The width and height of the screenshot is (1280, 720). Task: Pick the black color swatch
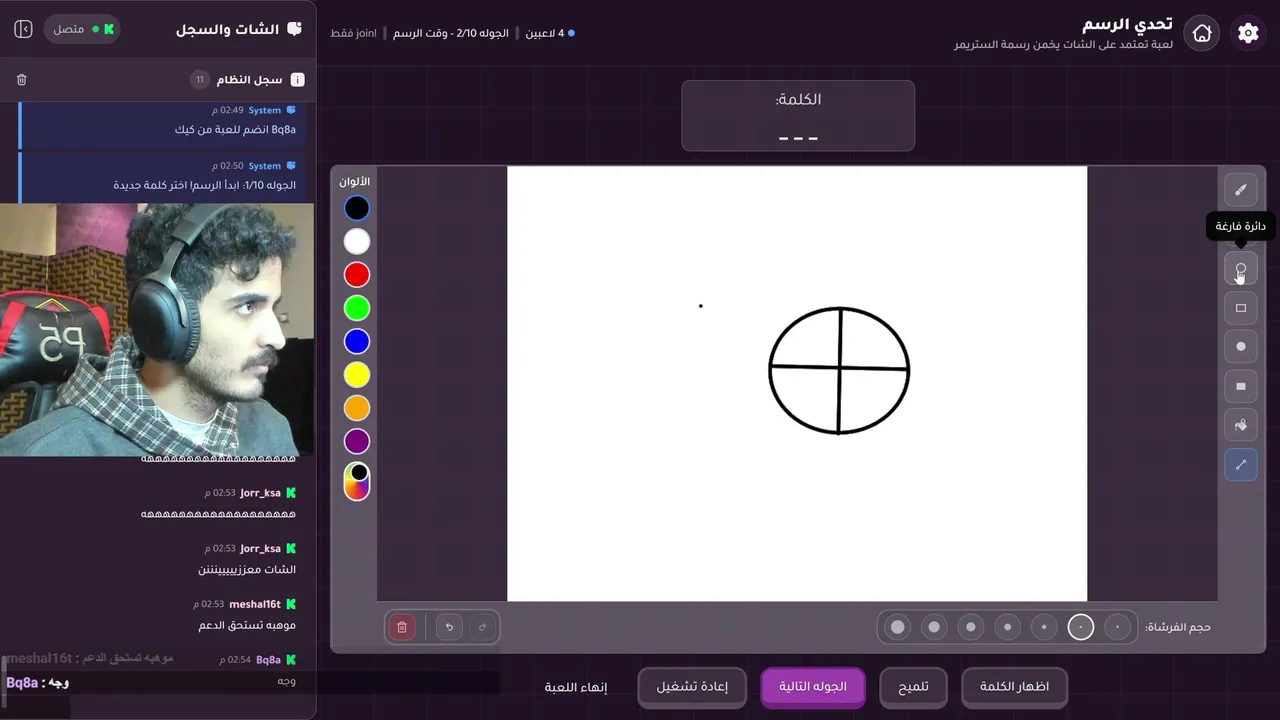357,208
